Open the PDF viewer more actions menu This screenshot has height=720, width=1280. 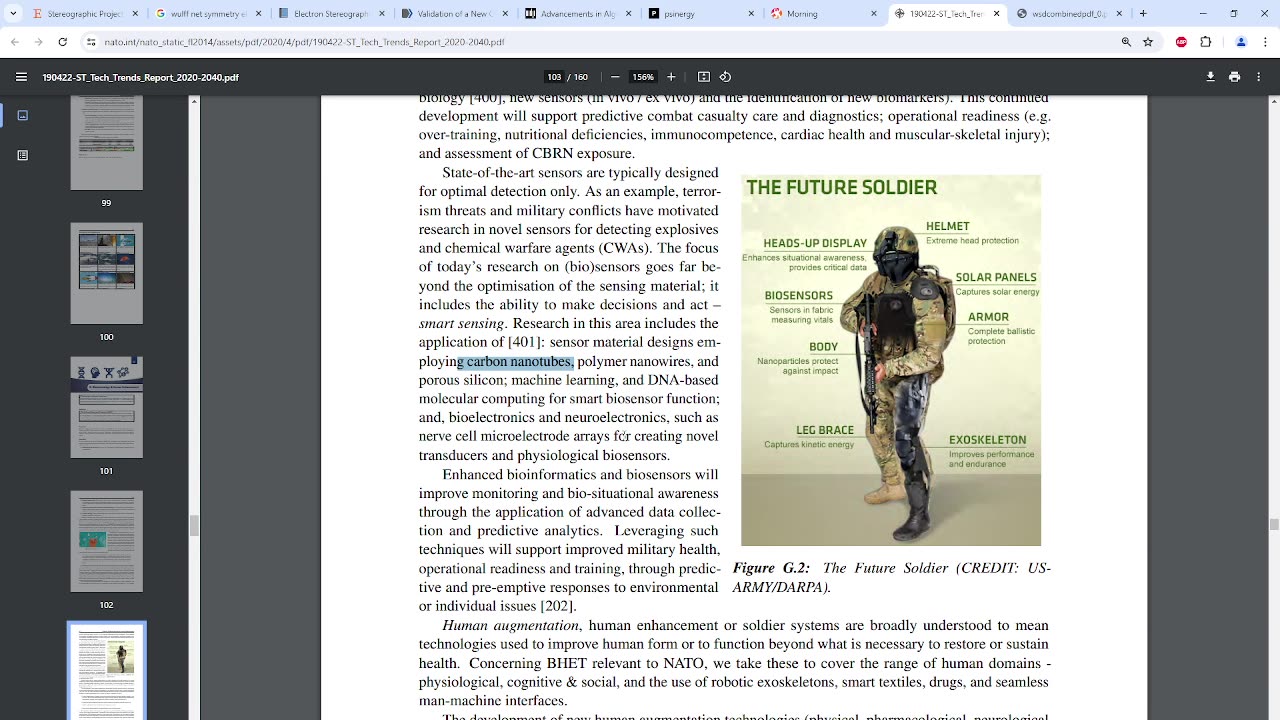point(1258,77)
